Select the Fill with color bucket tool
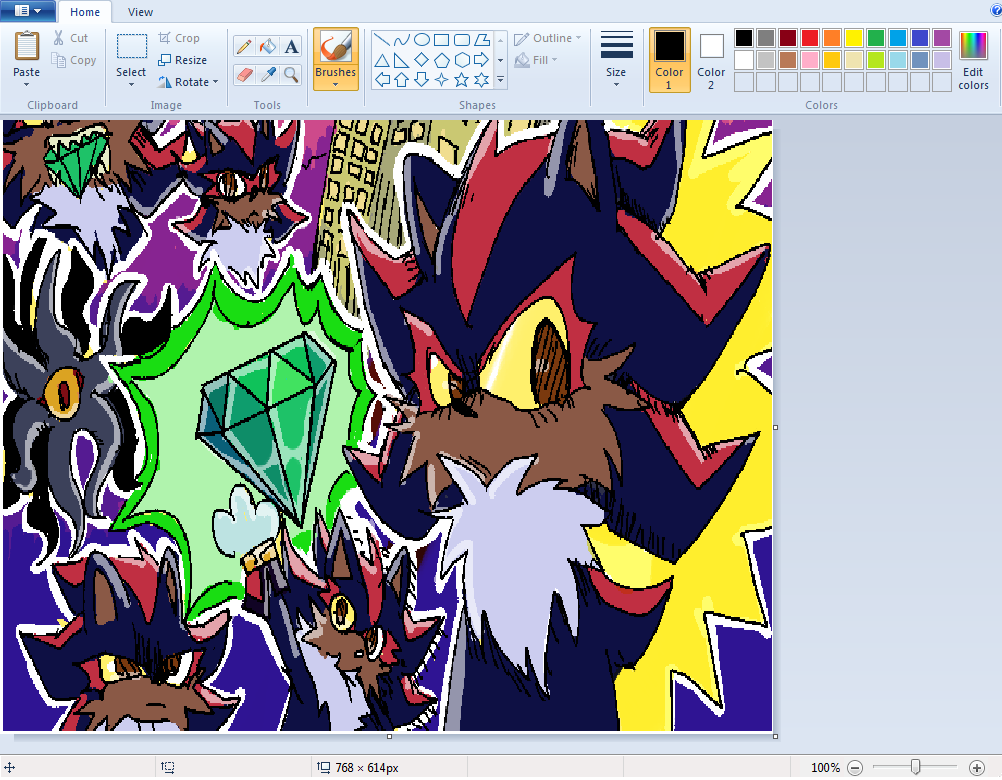 pyautogui.click(x=268, y=46)
